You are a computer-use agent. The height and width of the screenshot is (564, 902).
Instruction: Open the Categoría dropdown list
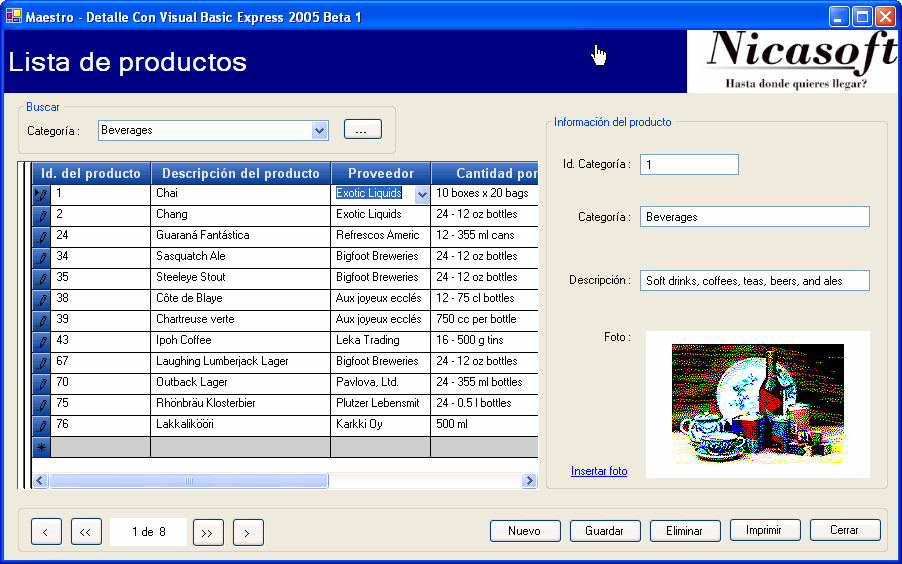[x=319, y=130]
